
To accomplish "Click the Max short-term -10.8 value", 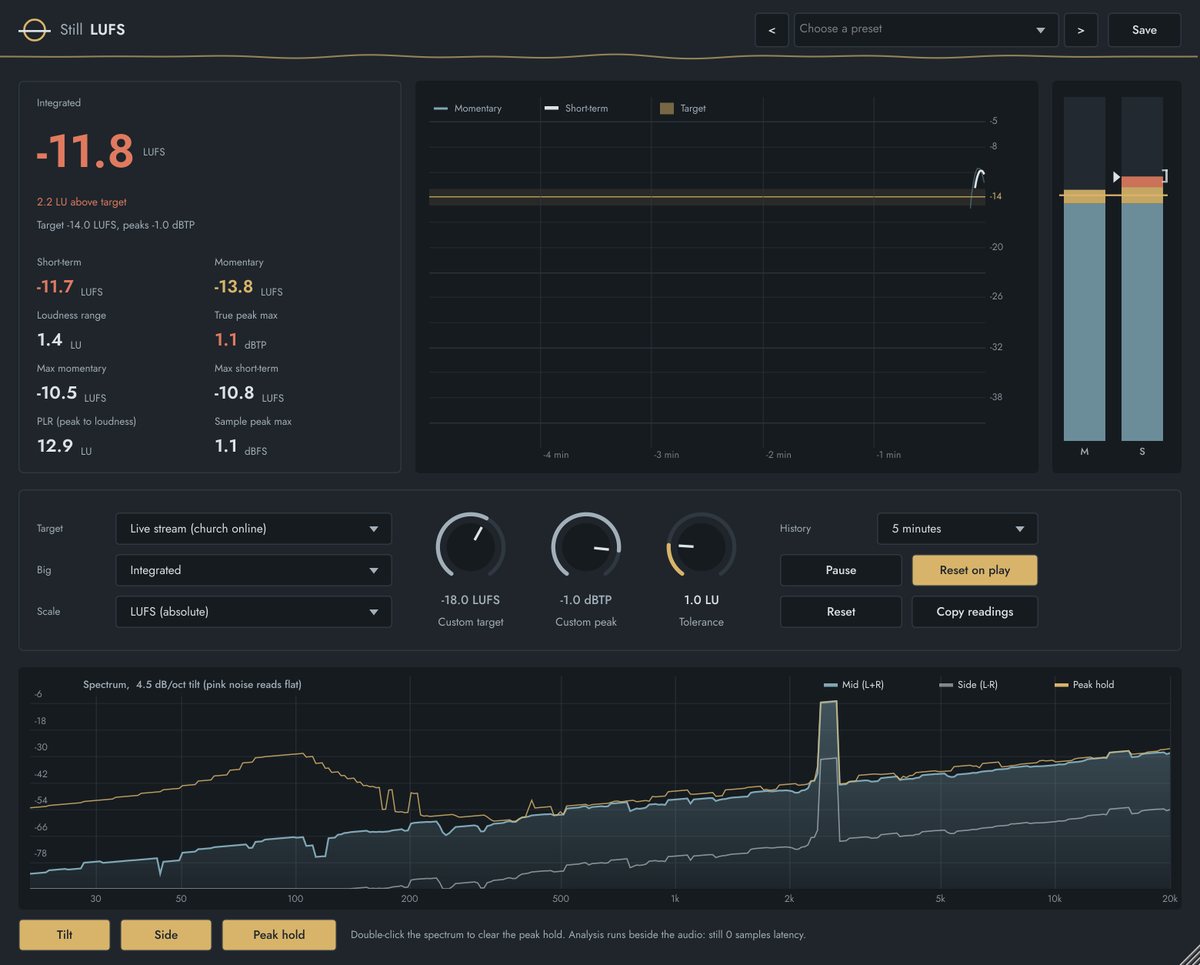I will (234, 393).
